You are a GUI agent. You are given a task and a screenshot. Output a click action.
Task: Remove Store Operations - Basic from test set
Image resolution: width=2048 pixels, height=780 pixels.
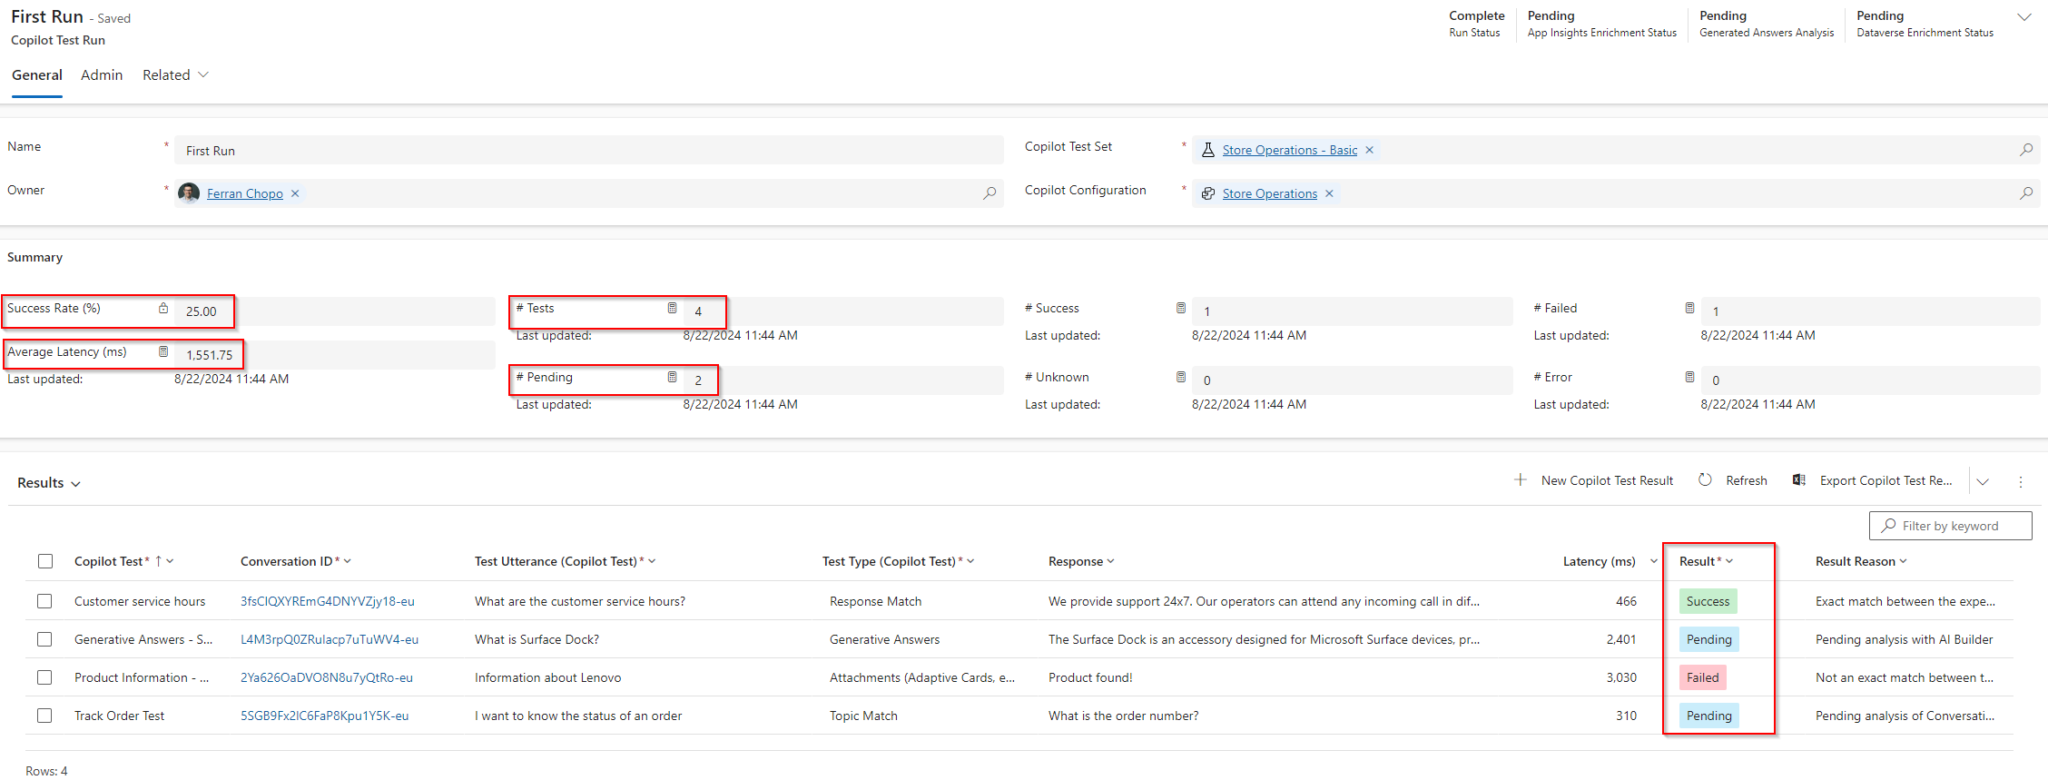pos(1370,150)
